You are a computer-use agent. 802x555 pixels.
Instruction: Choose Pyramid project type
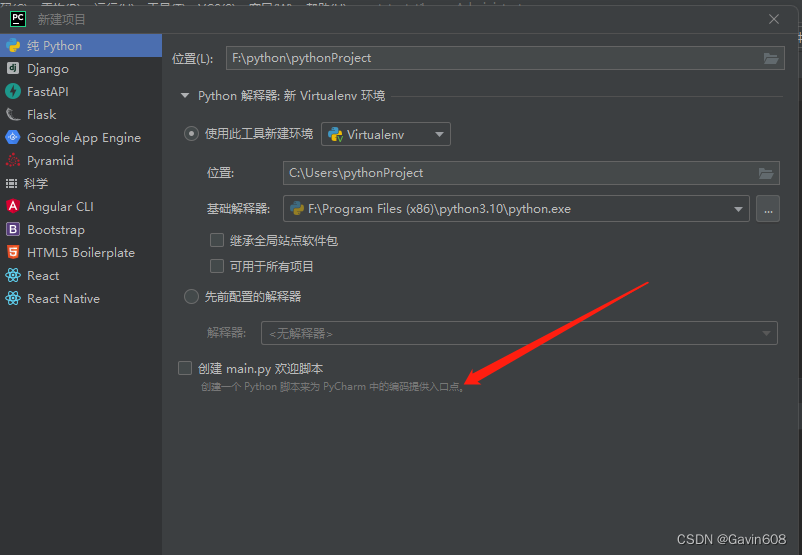(x=81, y=161)
